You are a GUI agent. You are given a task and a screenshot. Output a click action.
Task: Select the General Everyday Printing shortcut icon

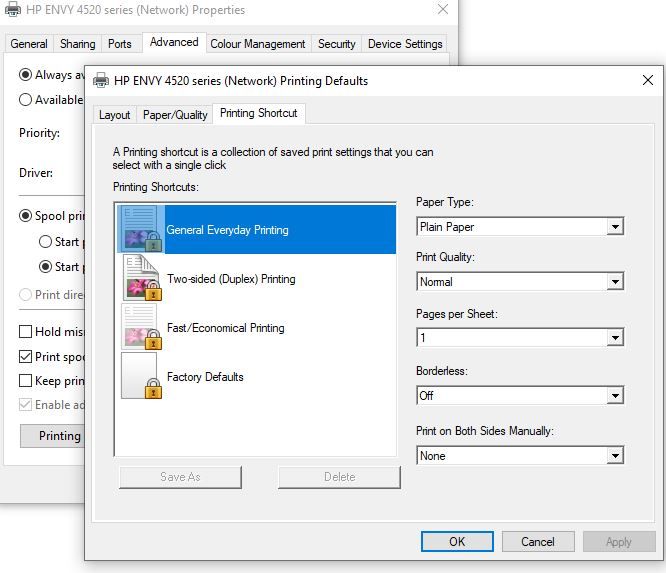141,229
